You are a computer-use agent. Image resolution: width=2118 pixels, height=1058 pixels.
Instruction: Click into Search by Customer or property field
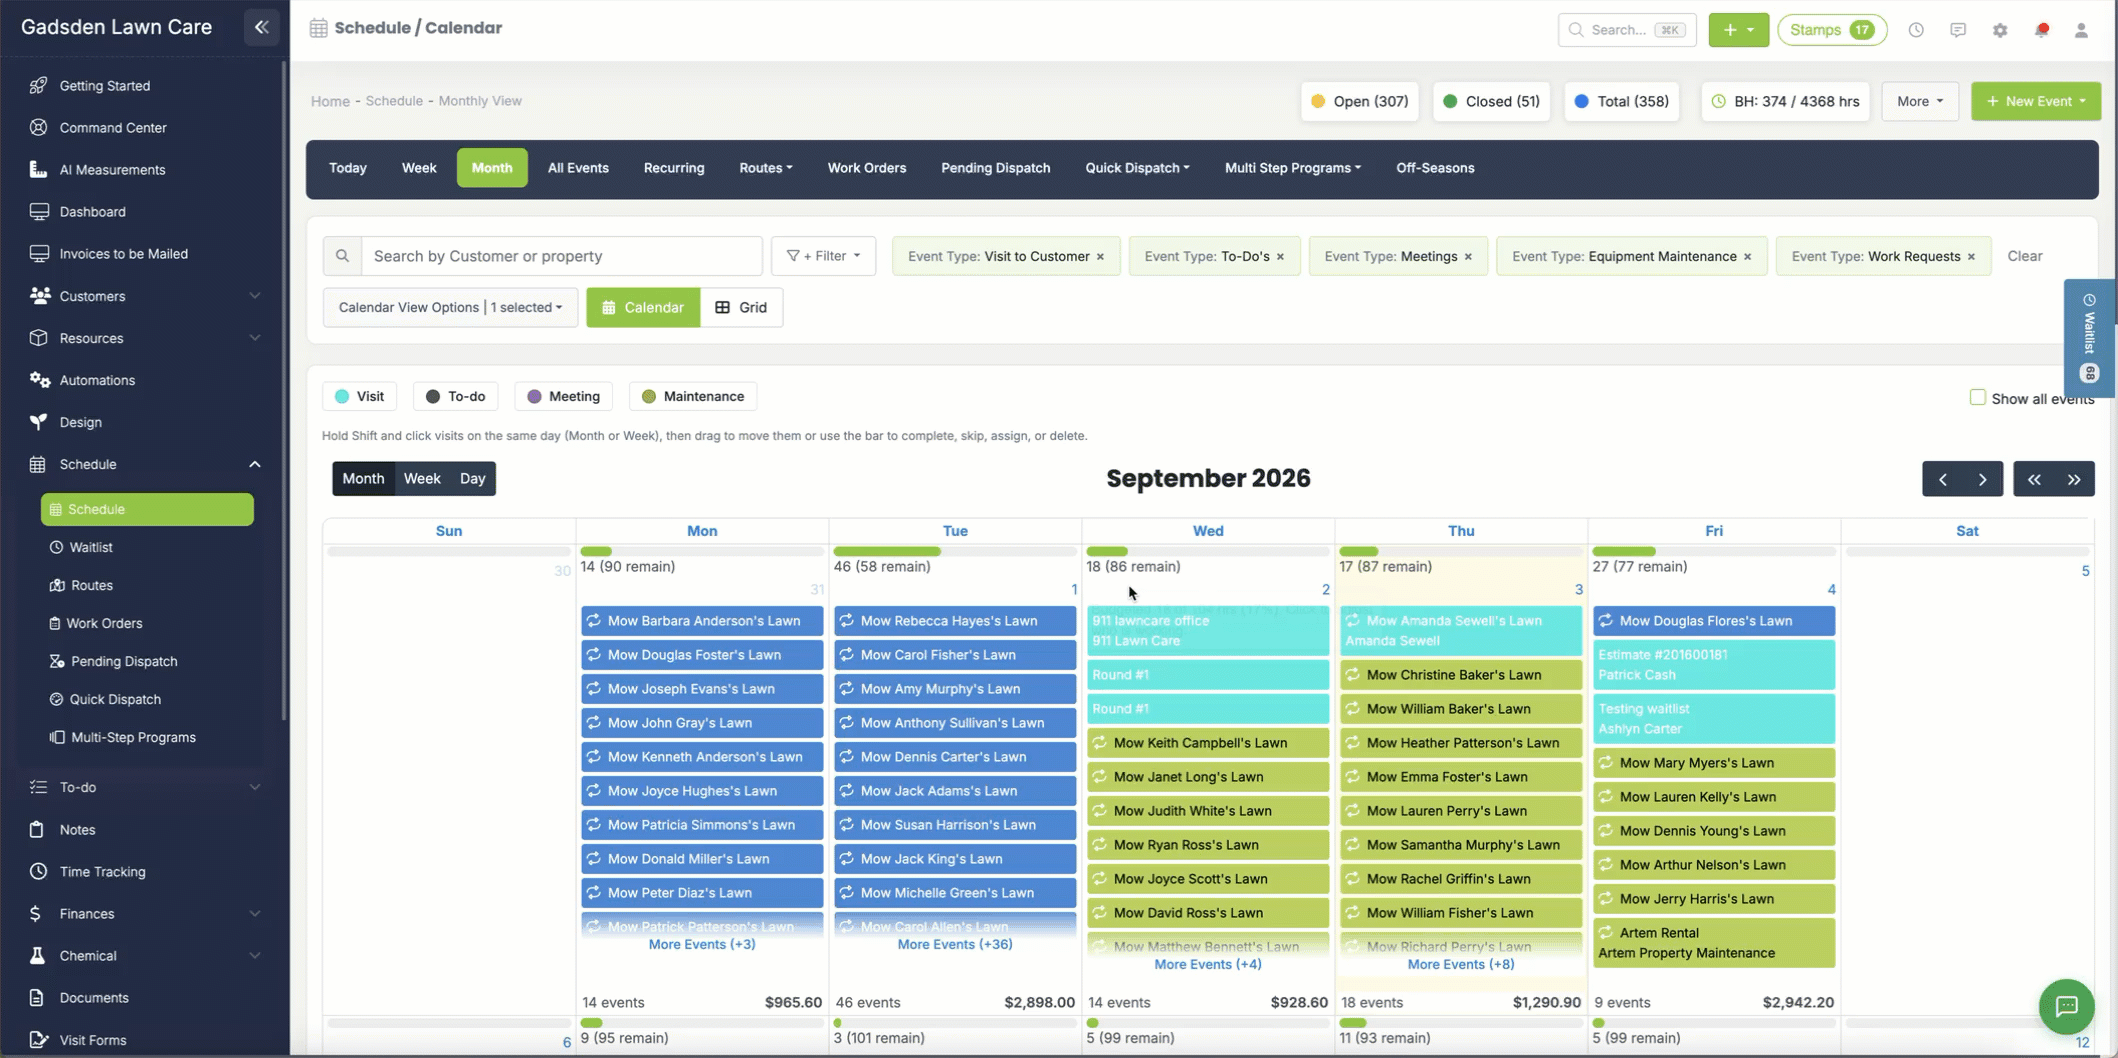coord(561,256)
